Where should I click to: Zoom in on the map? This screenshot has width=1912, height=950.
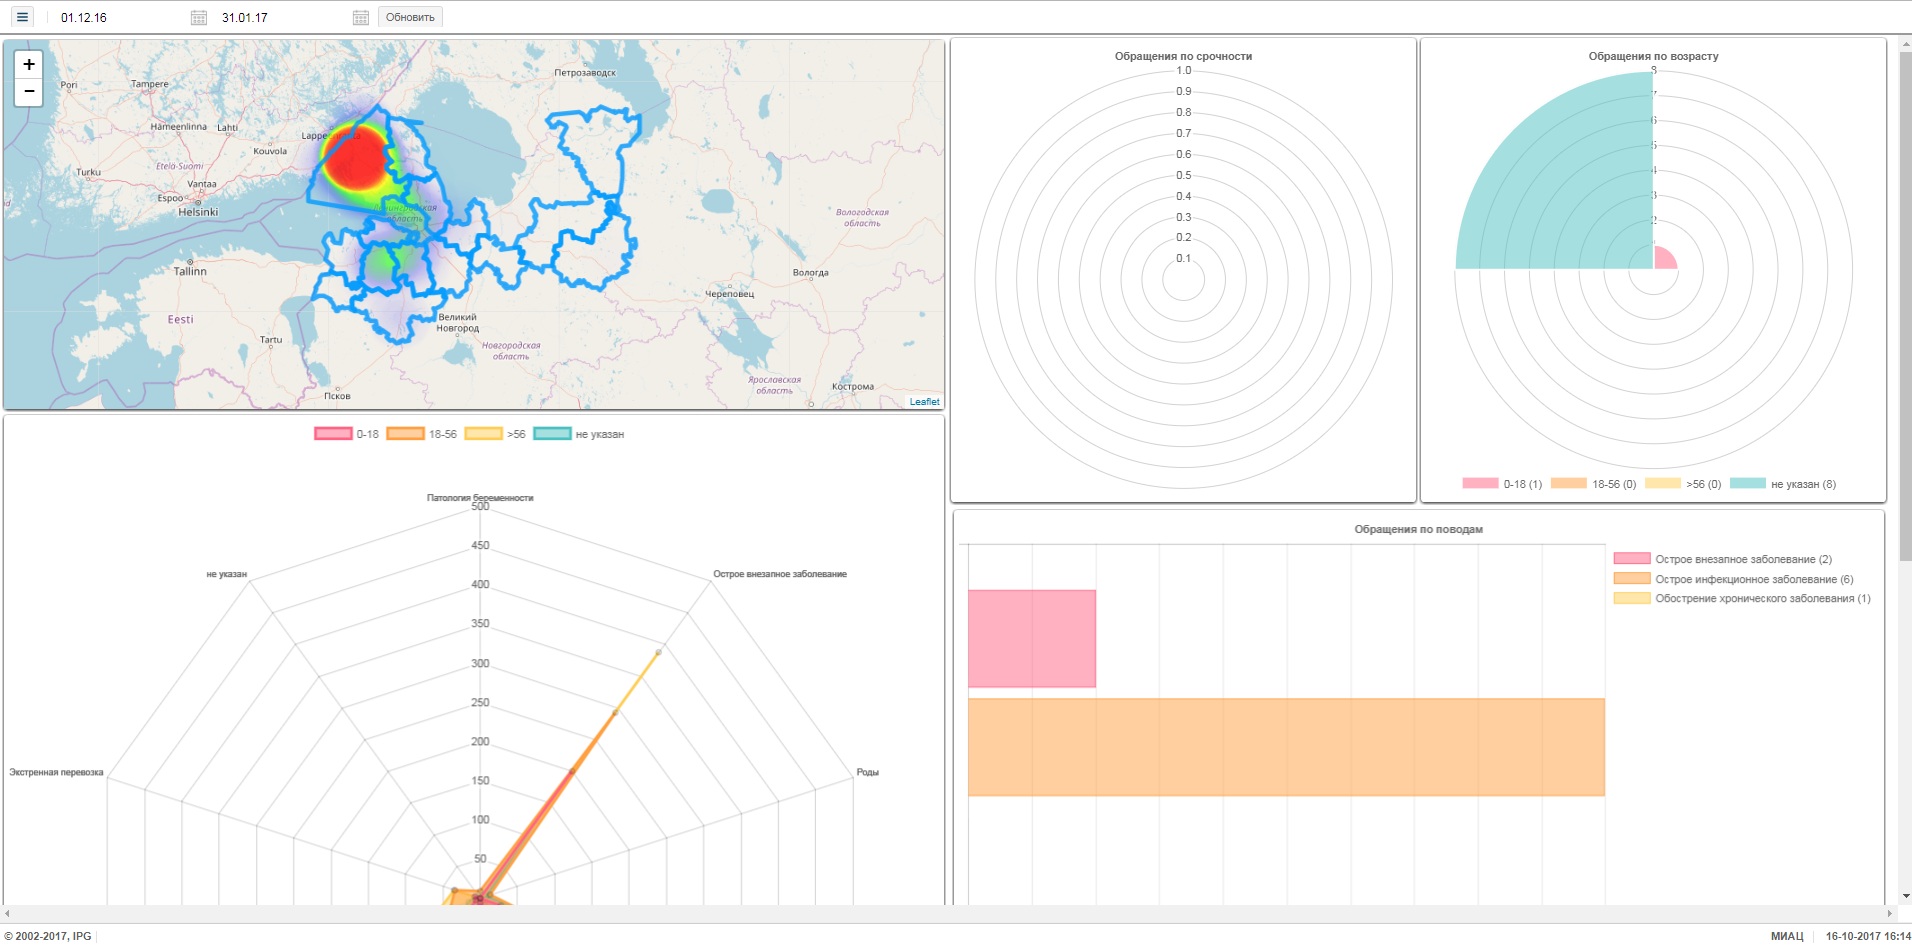click(29, 64)
